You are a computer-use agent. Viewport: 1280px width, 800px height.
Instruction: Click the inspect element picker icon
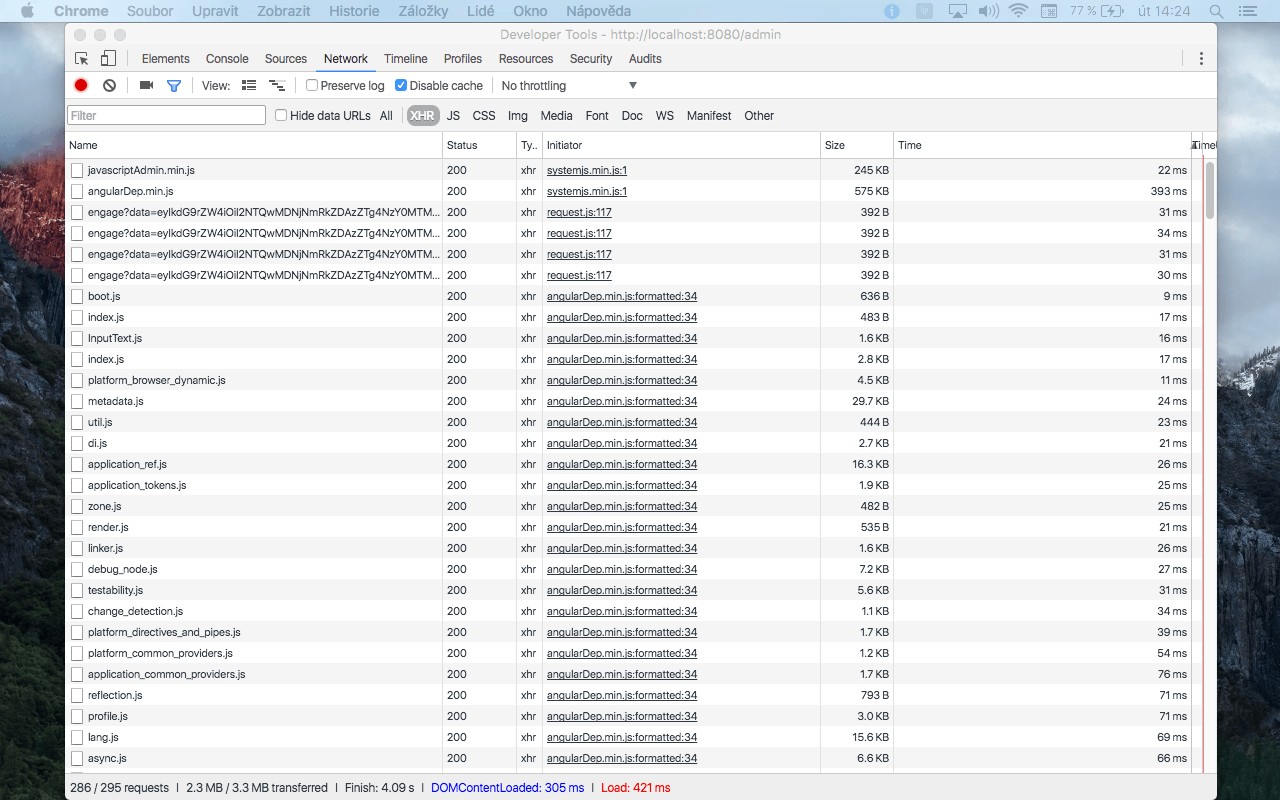[x=82, y=59]
